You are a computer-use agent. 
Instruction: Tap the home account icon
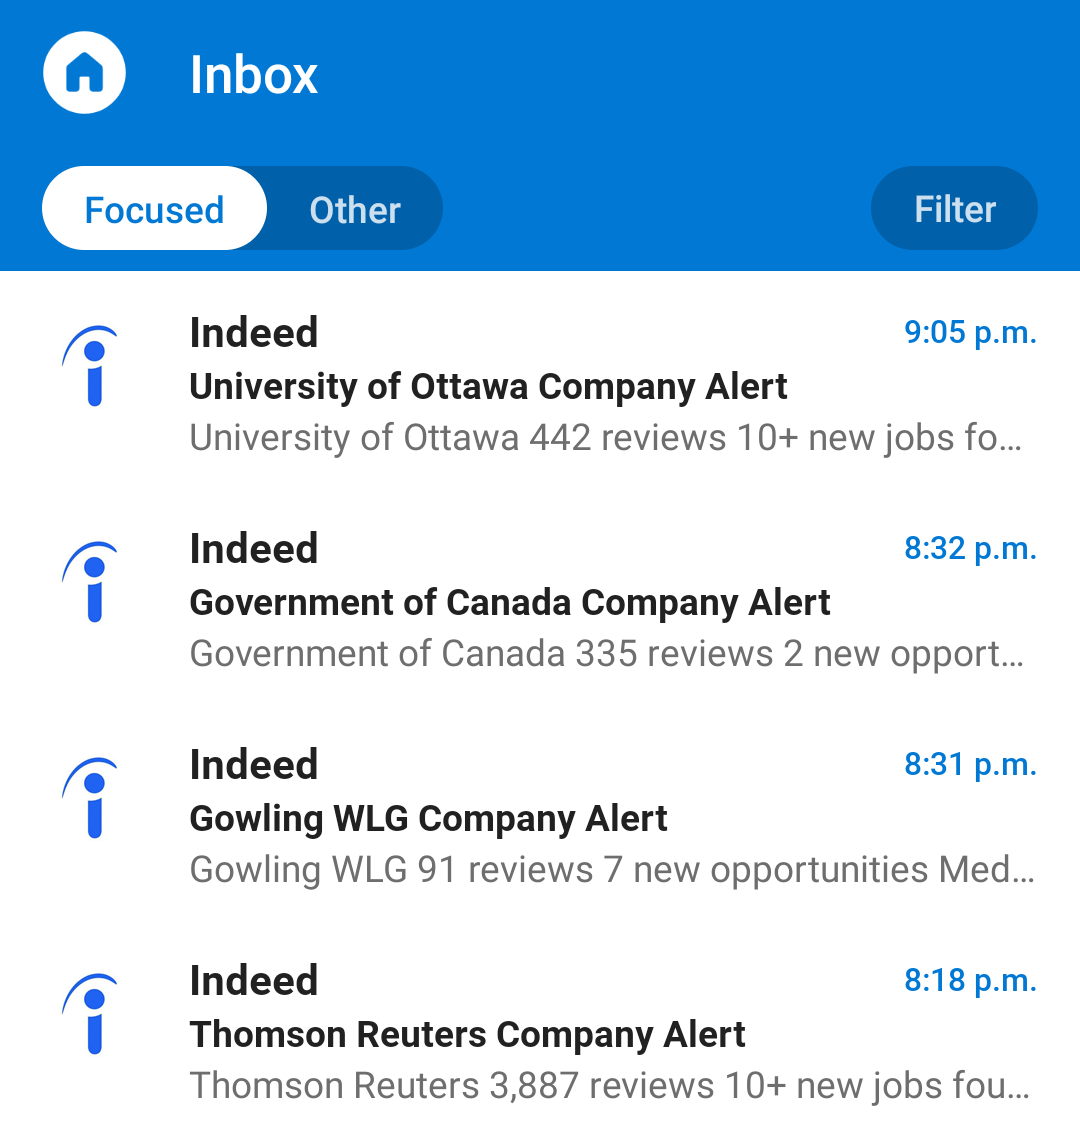click(84, 73)
